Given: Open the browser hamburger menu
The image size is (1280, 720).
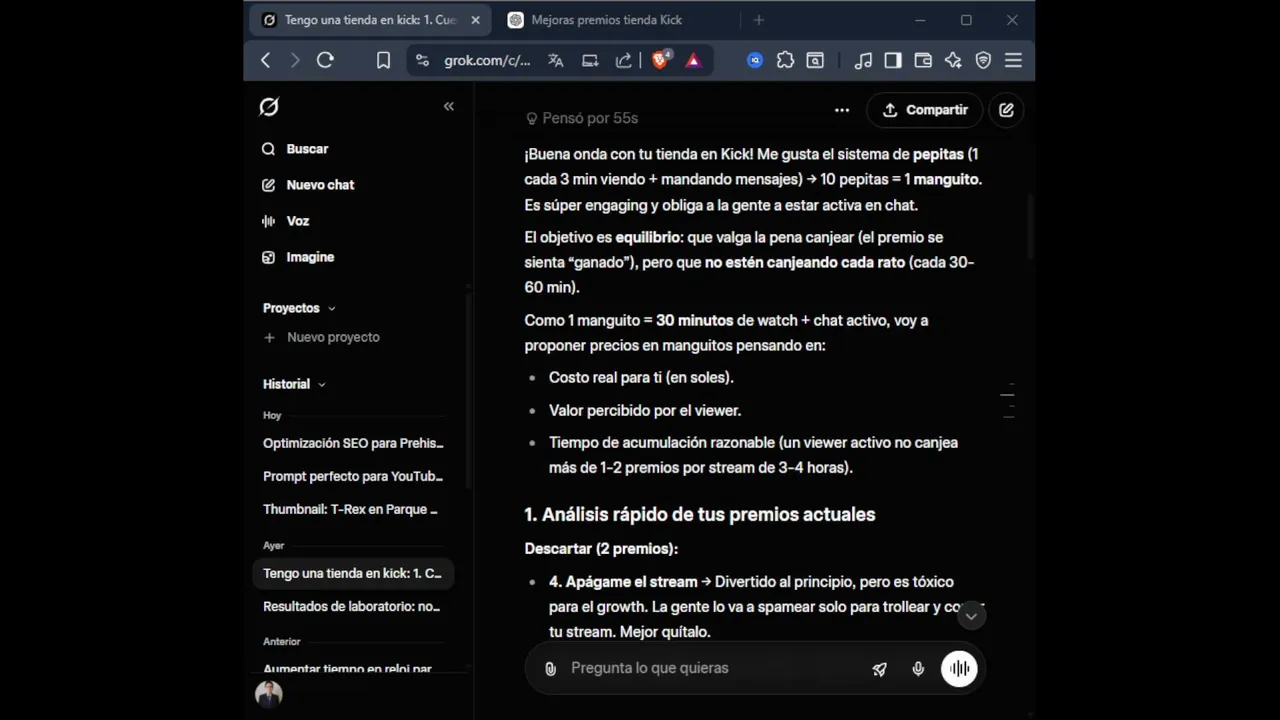Looking at the screenshot, I should point(1013,60).
